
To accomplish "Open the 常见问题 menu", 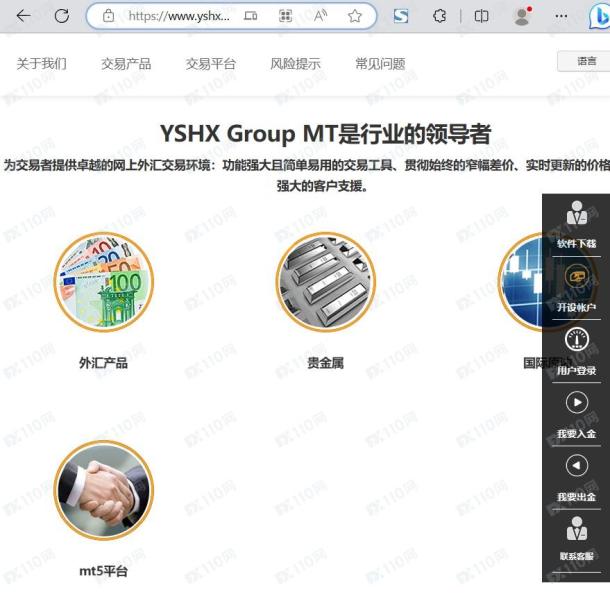I will (380, 63).
